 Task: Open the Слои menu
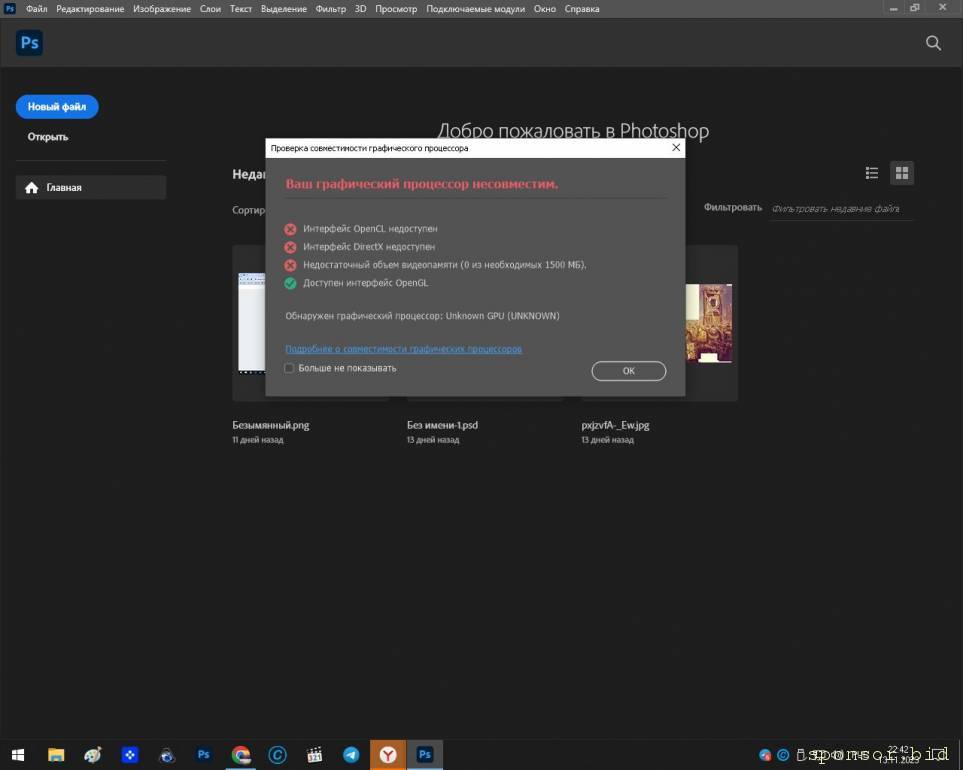210,9
